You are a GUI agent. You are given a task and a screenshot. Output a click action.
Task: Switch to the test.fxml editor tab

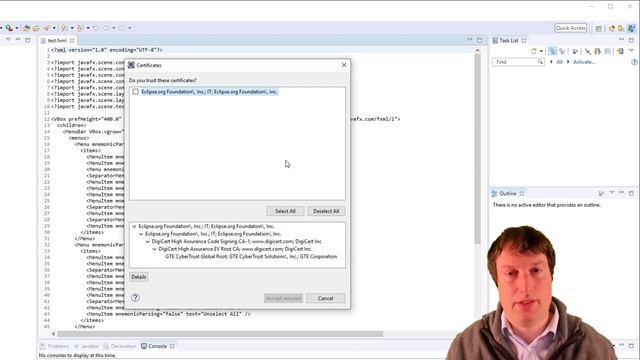pos(57,40)
